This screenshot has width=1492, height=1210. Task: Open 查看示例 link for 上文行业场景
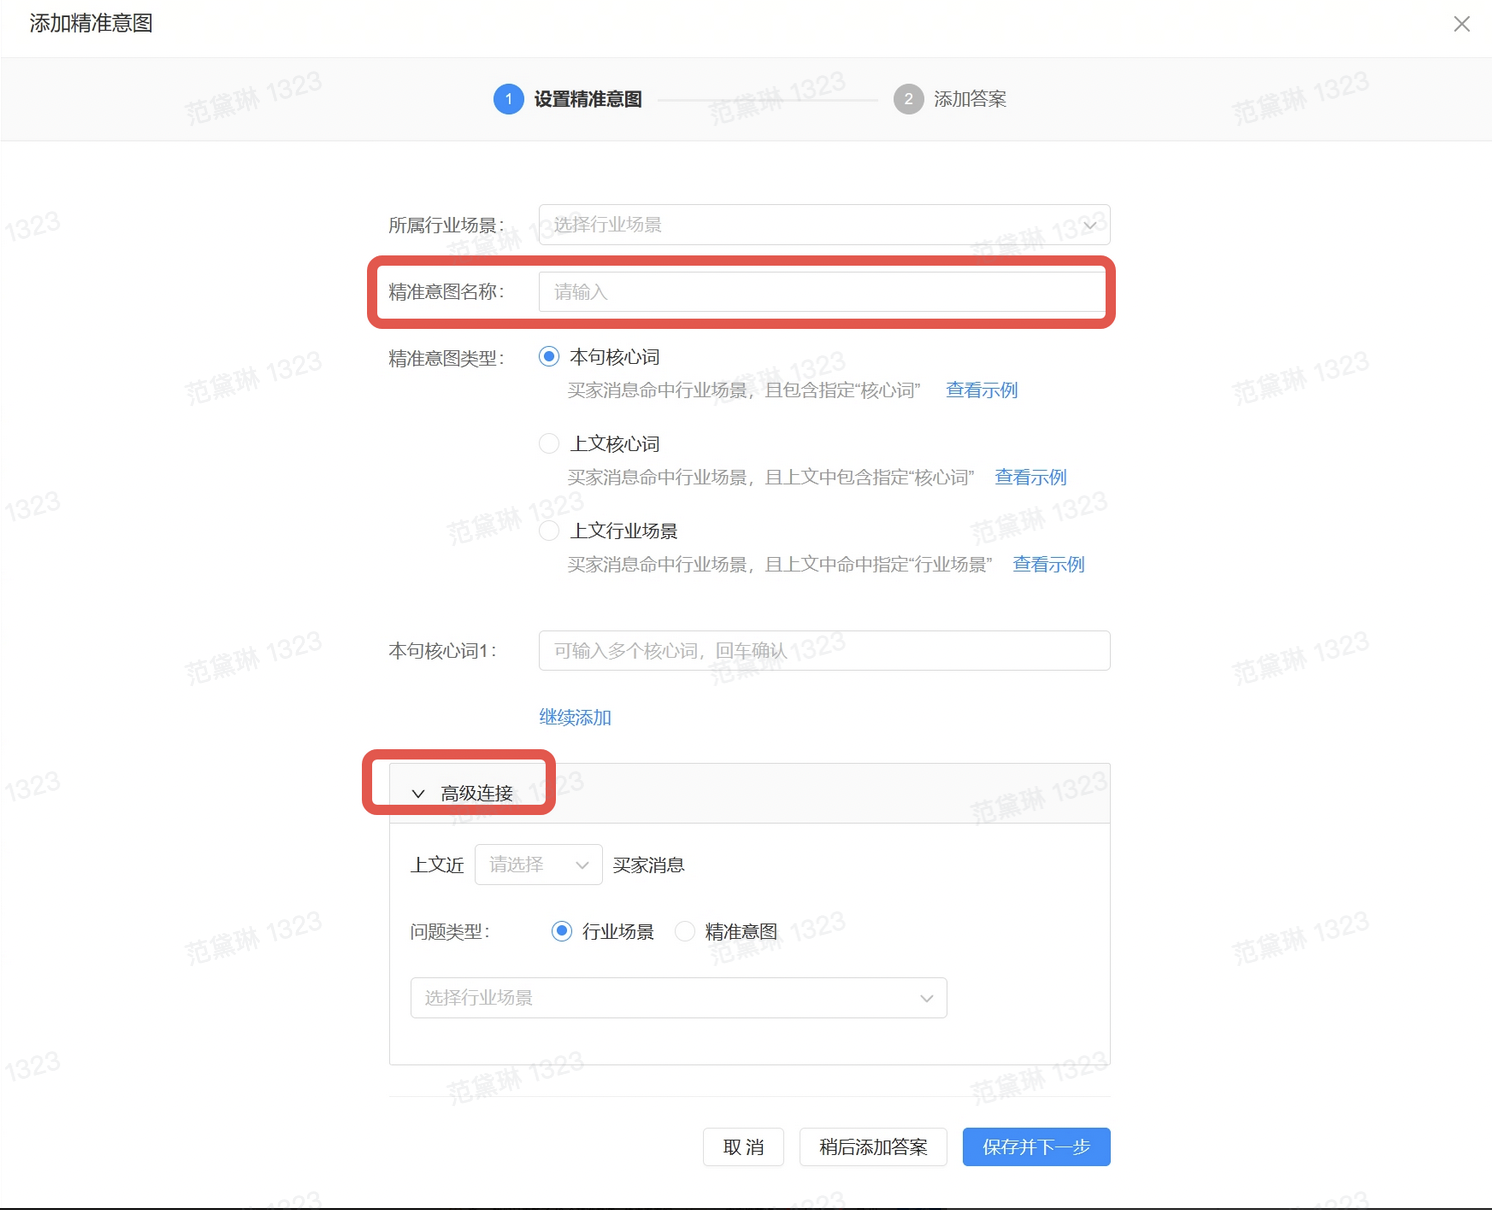point(1048,564)
